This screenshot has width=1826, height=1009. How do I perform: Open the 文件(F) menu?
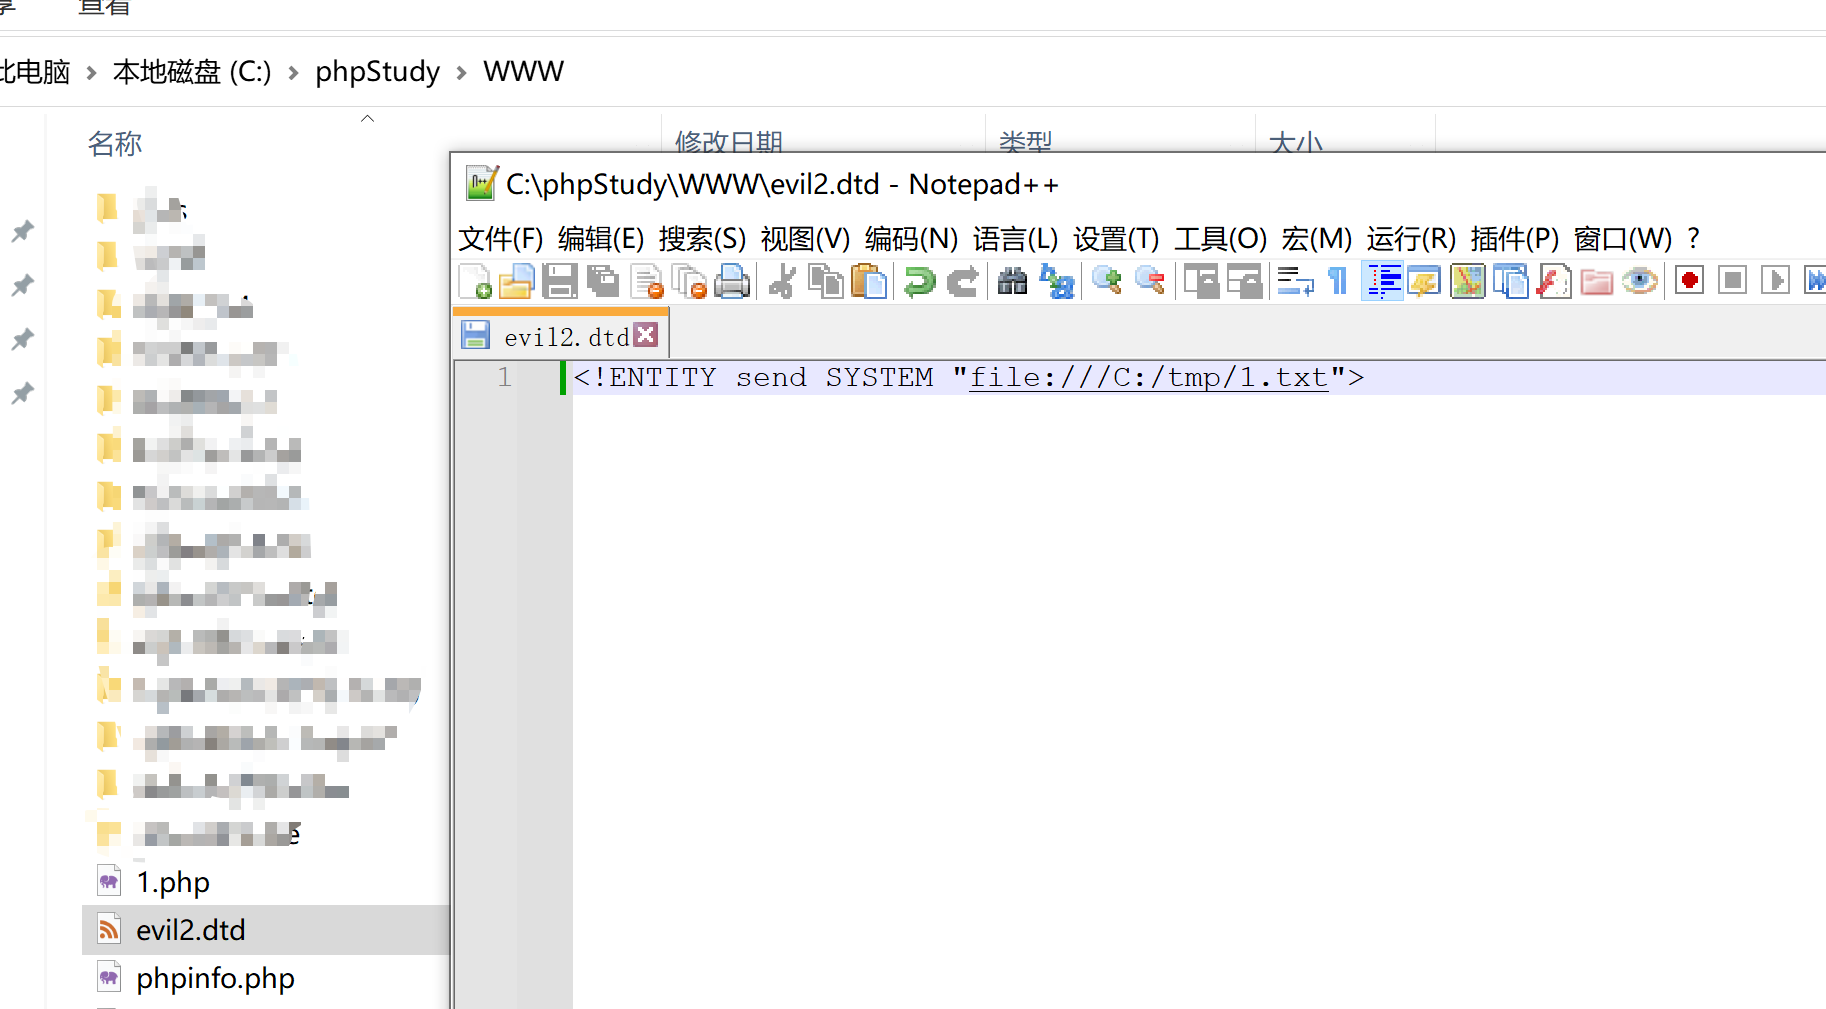pyautogui.click(x=501, y=239)
